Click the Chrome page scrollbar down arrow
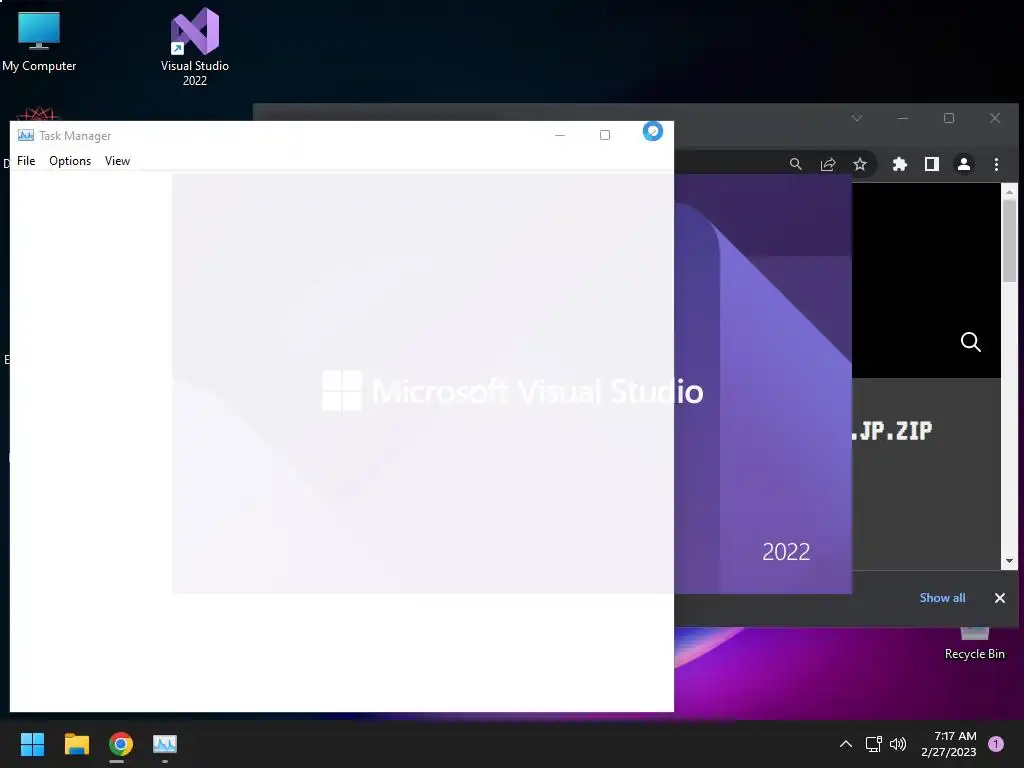 [x=1010, y=561]
